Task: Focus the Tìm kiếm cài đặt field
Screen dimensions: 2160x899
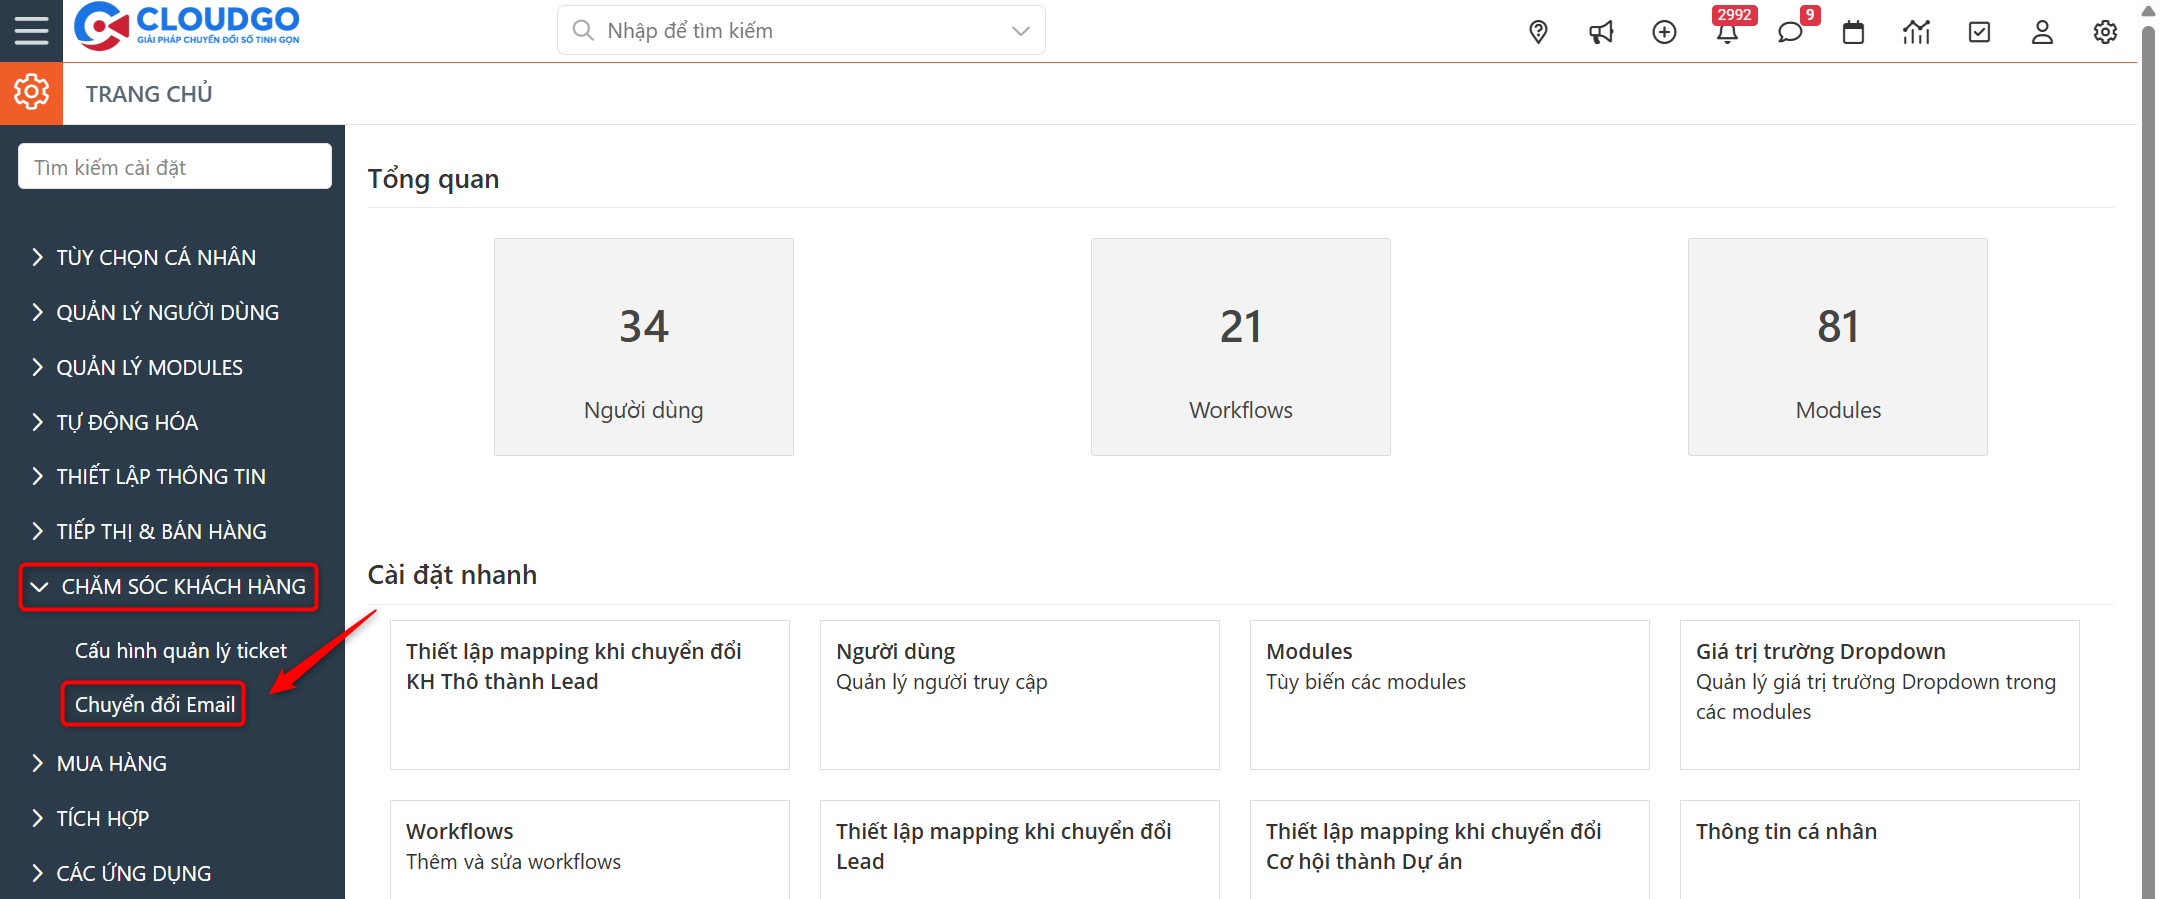Action: pos(174,167)
